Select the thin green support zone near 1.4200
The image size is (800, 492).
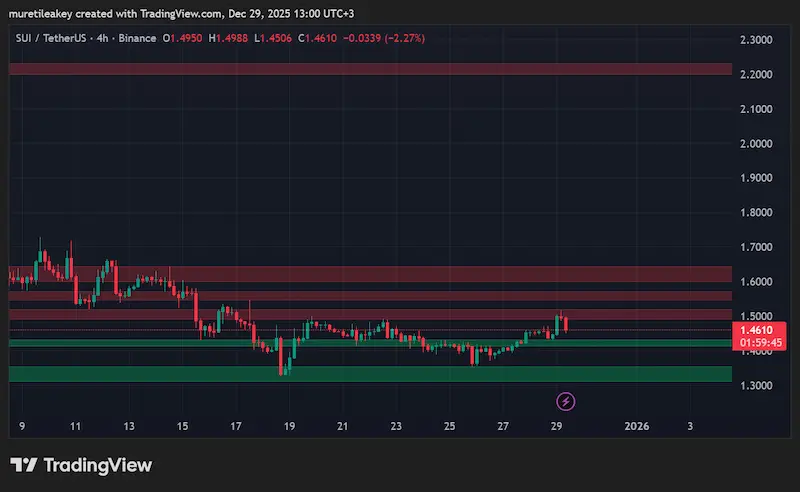pyautogui.click(x=370, y=344)
